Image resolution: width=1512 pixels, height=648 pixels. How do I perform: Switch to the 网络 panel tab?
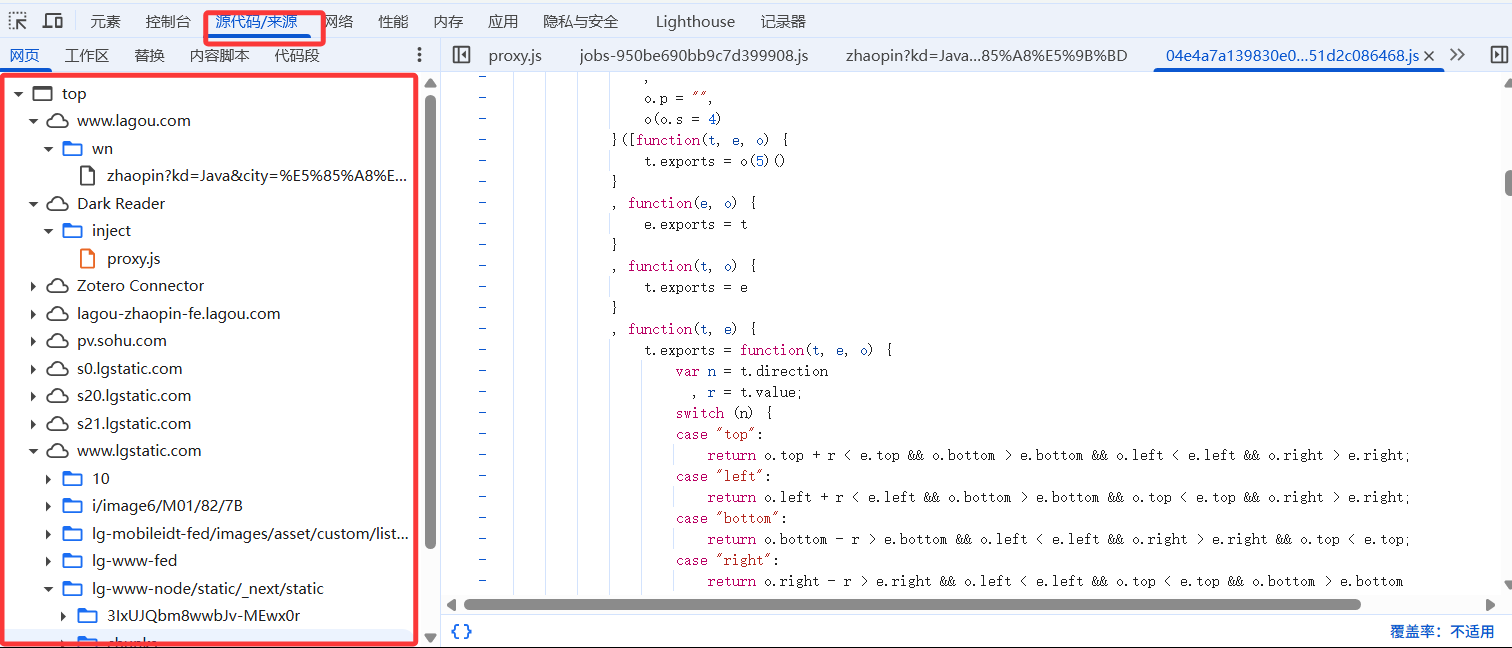tap(339, 21)
